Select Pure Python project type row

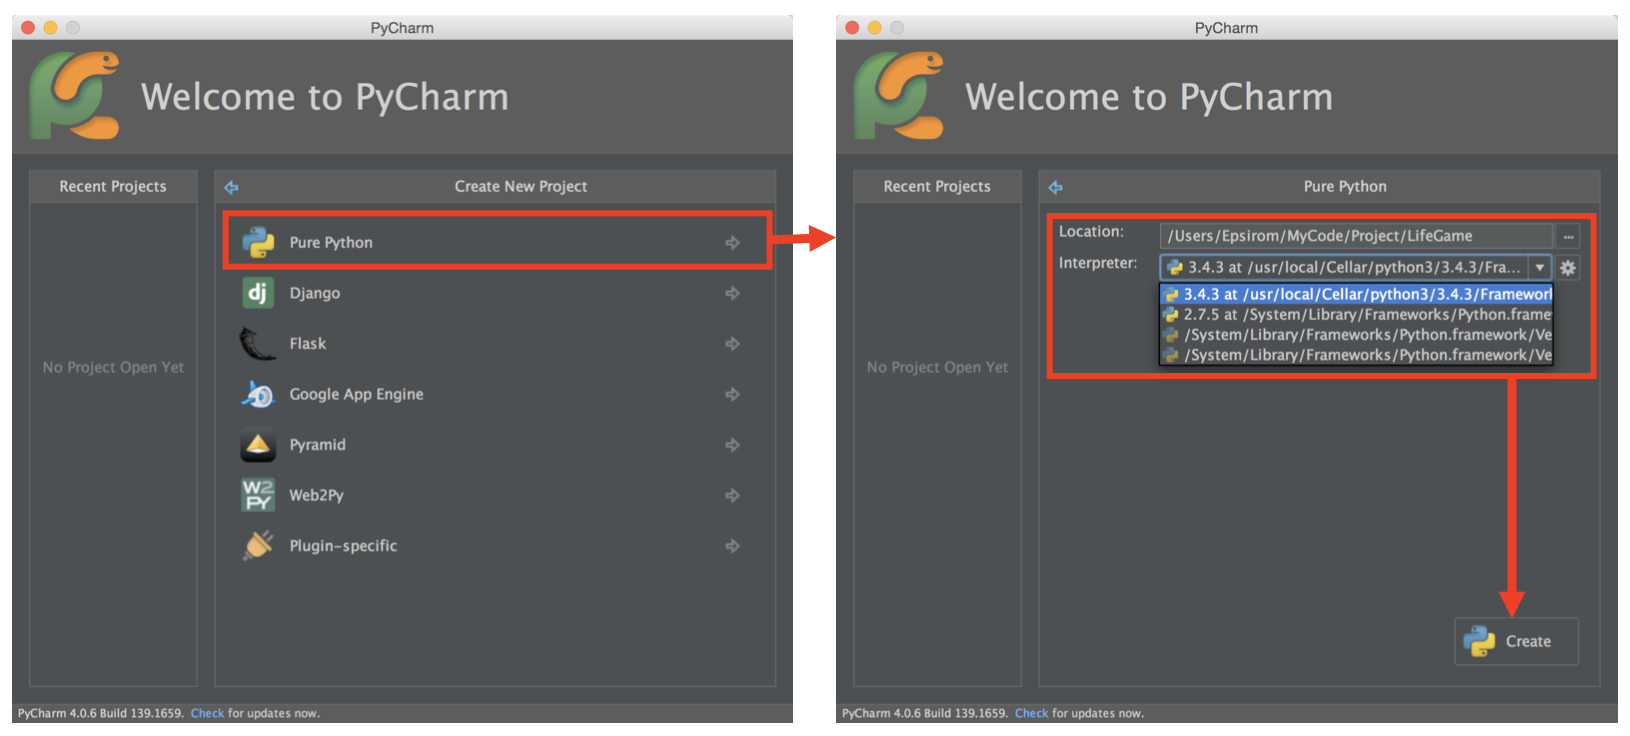(496, 242)
